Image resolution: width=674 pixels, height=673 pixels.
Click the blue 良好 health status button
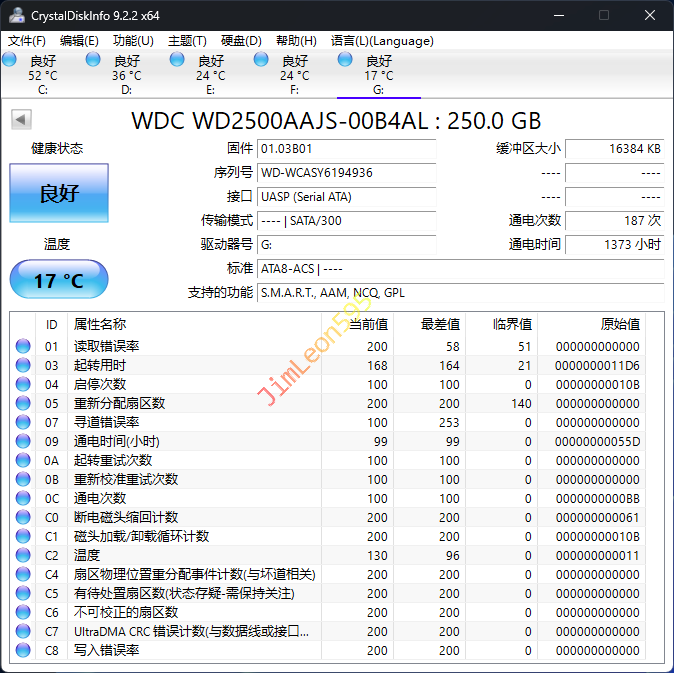[x=58, y=193]
